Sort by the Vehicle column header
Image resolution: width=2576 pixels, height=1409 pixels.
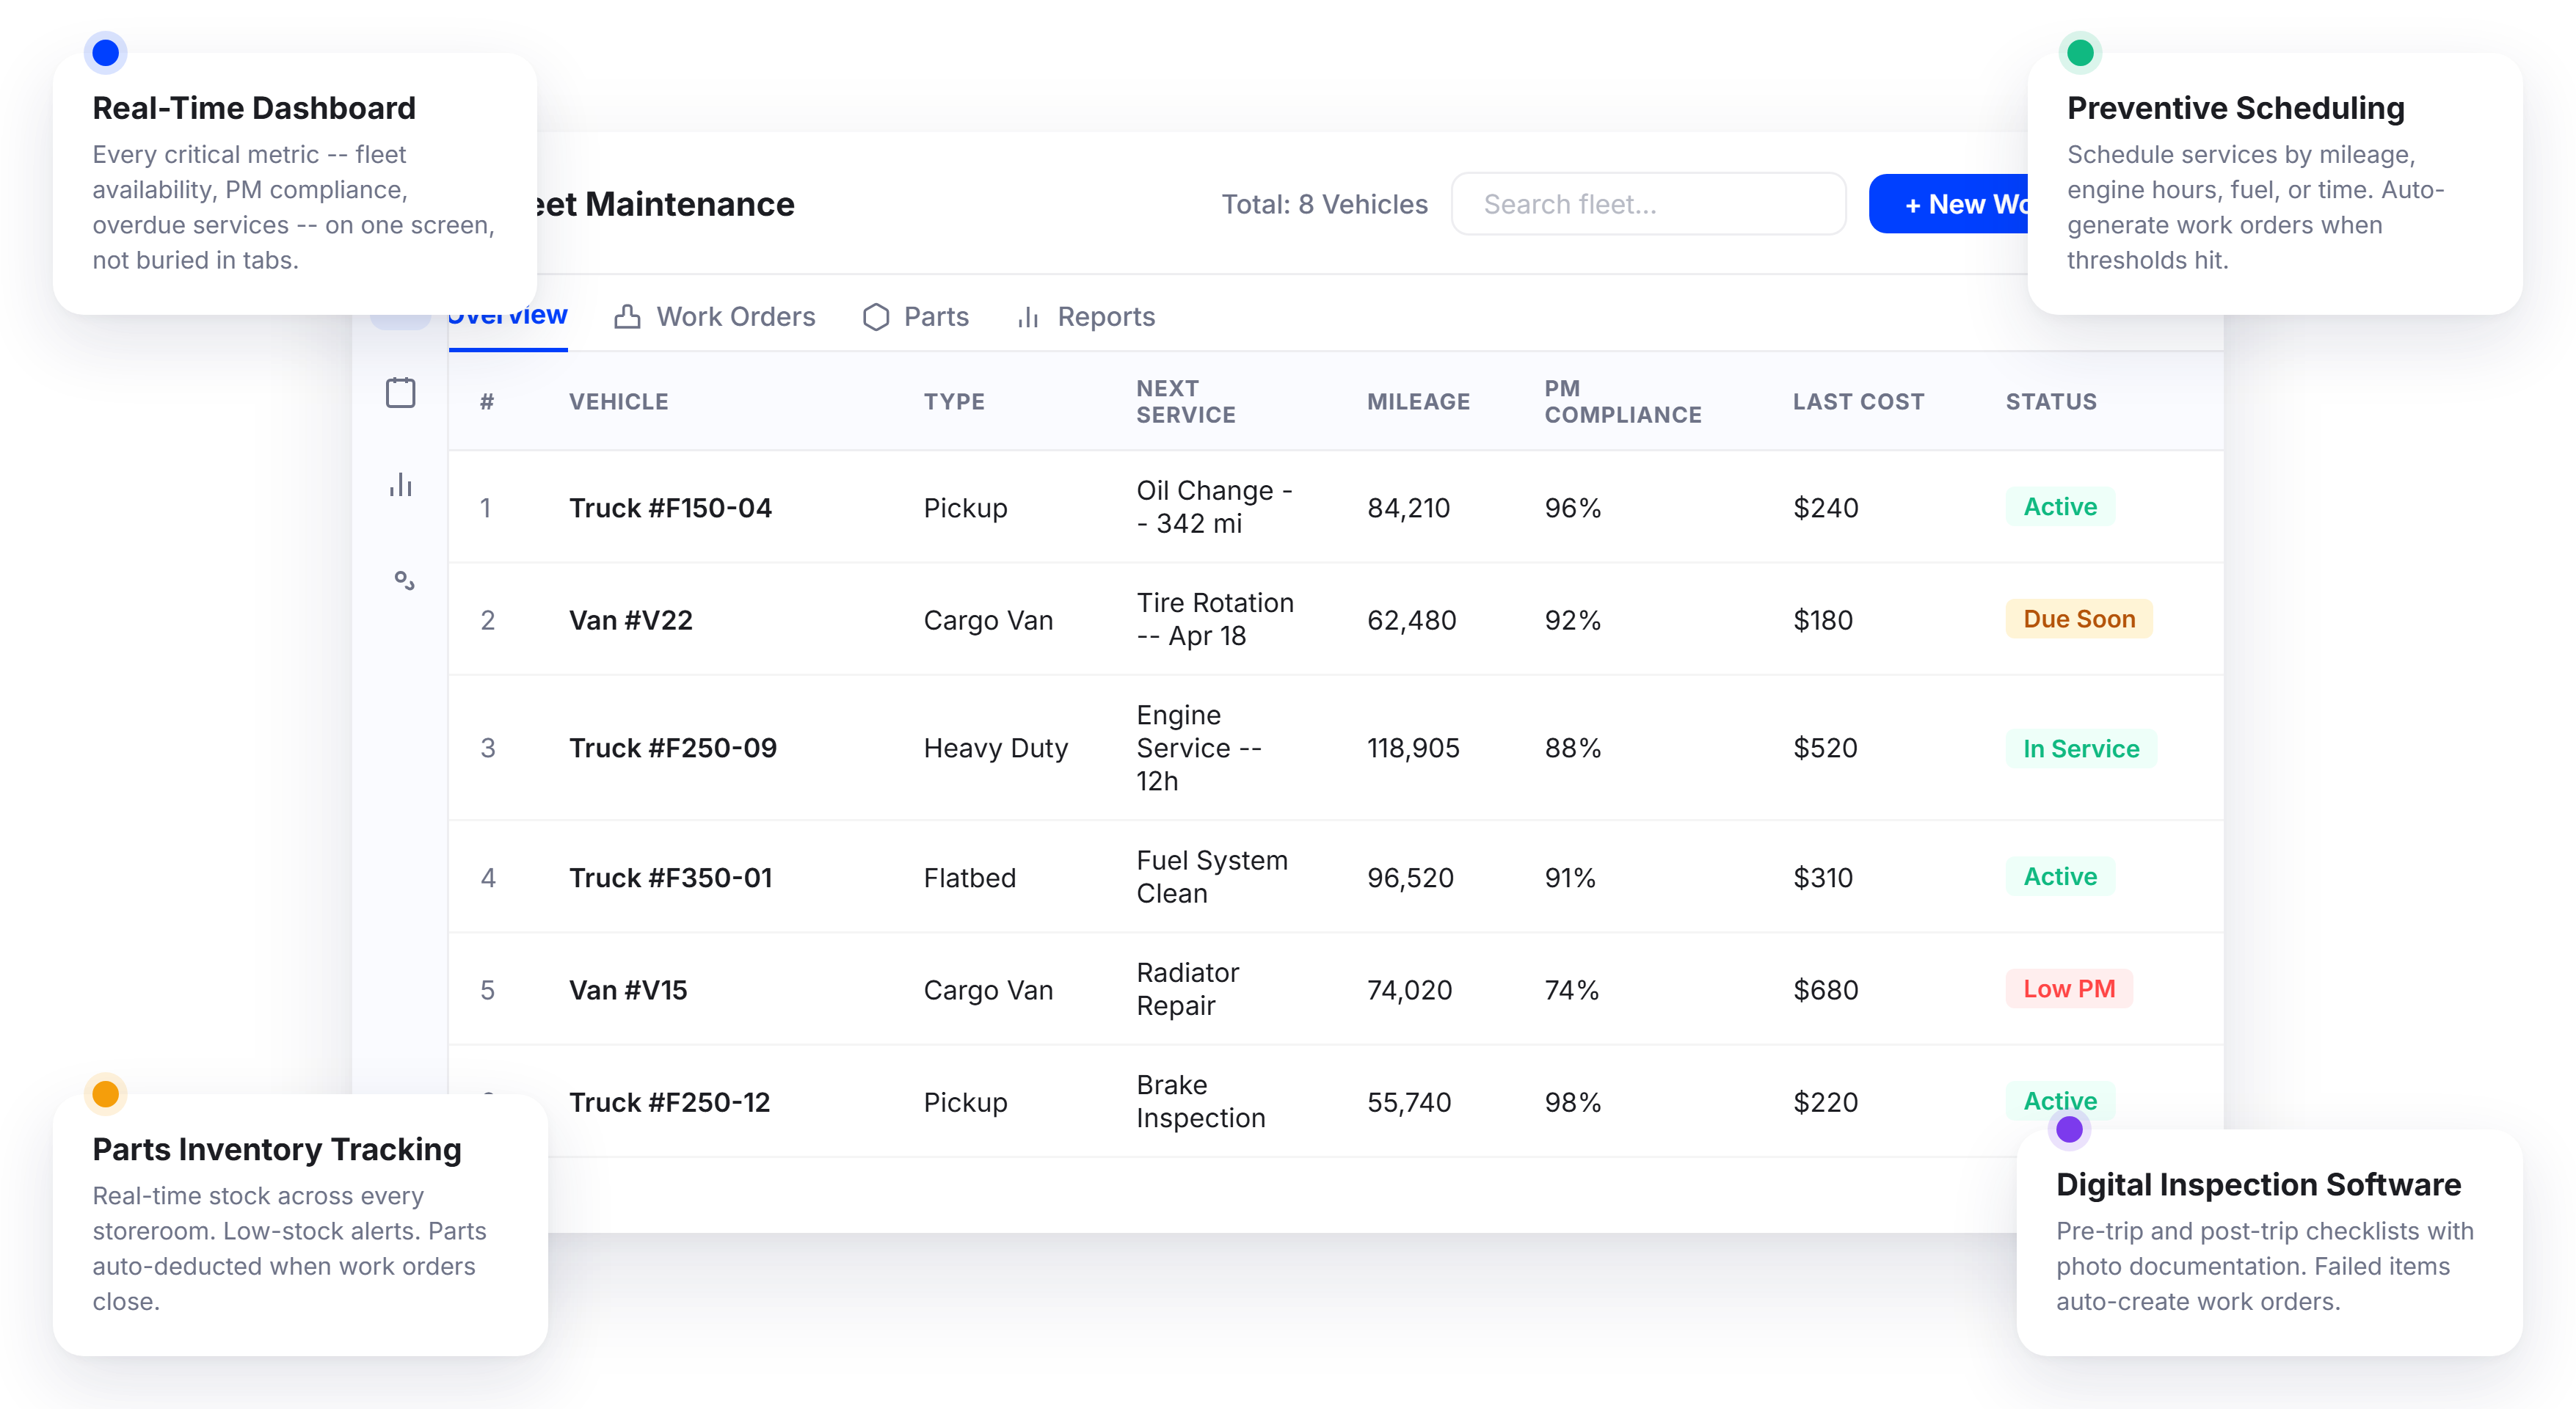click(x=618, y=401)
